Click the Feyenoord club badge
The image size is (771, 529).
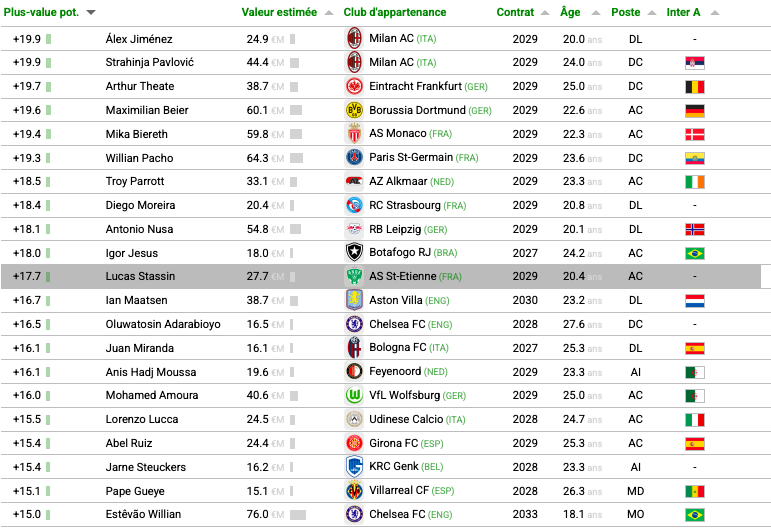[x=355, y=371]
